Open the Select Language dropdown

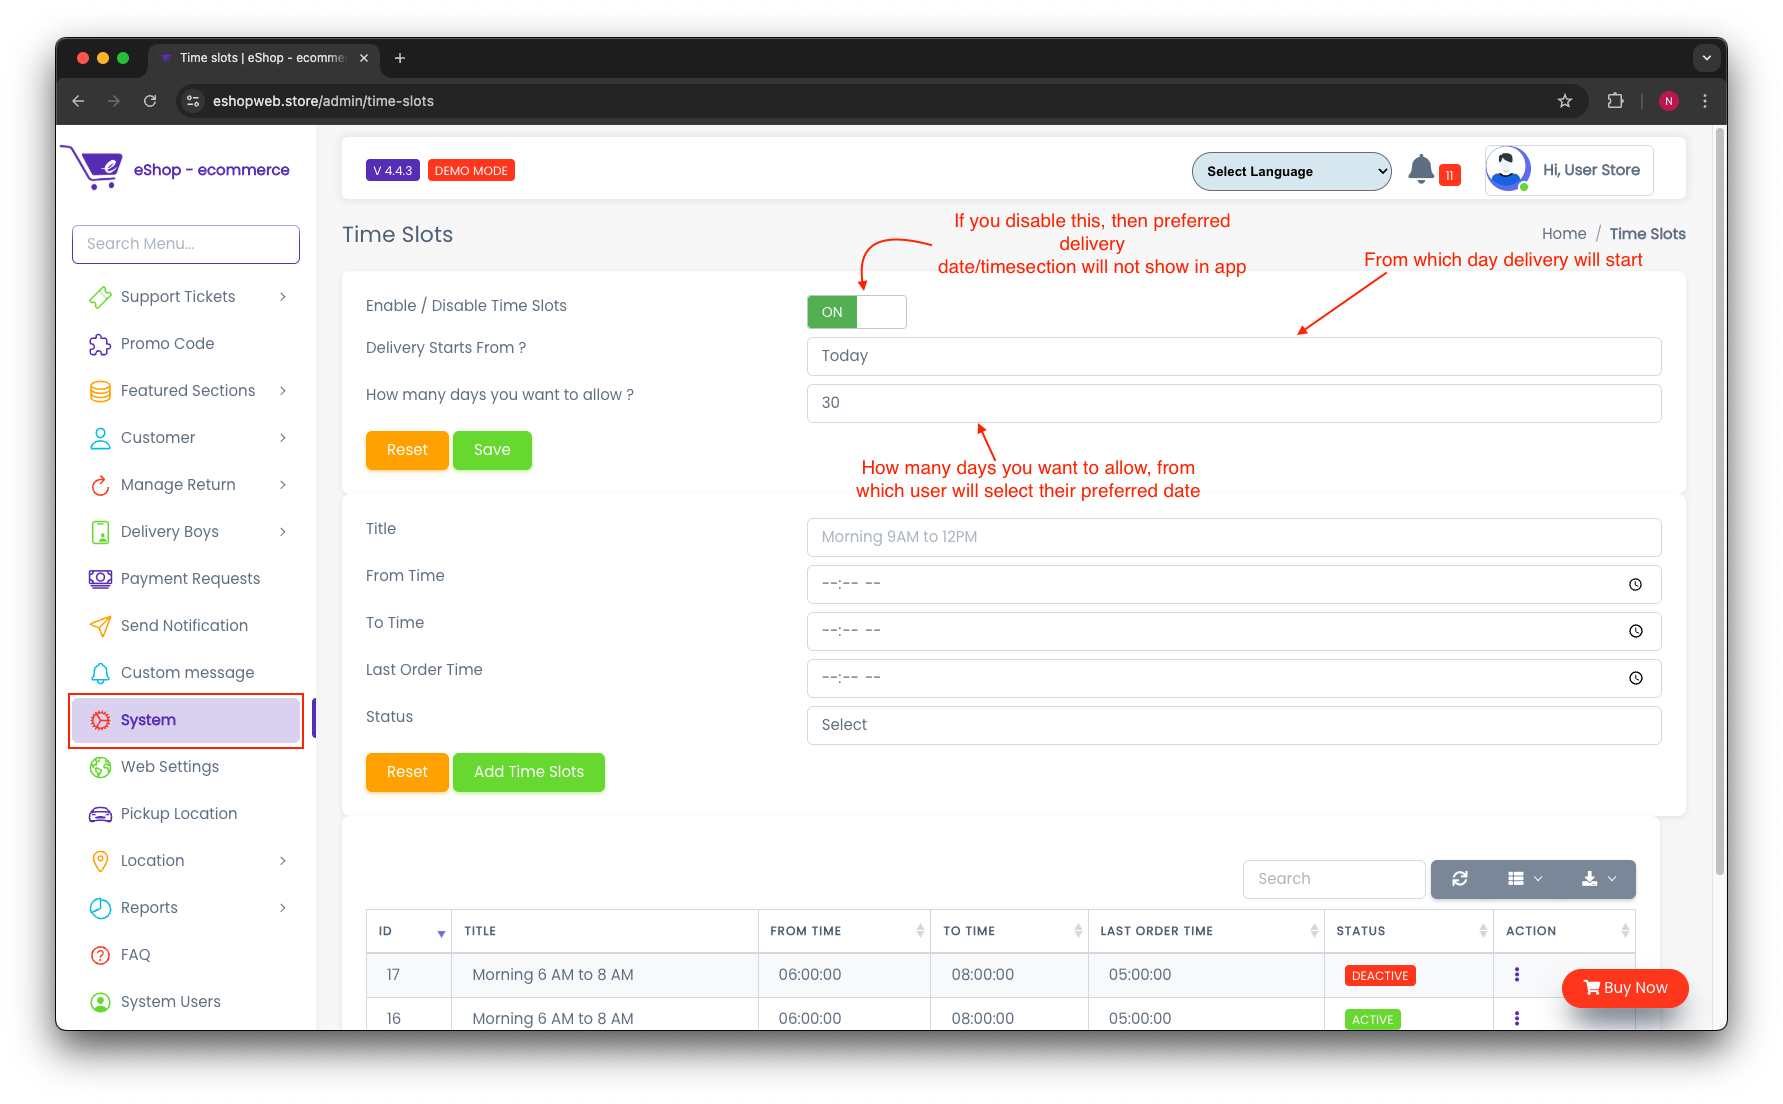pos(1291,171)
